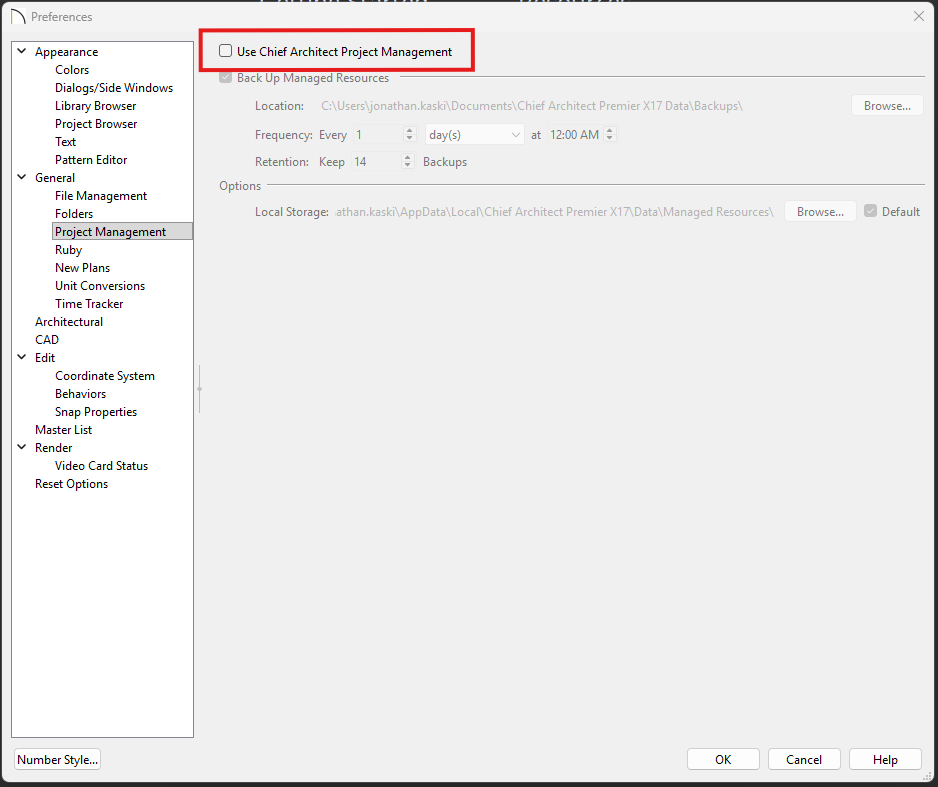Select the Architectural category

[x=69, y=322]
